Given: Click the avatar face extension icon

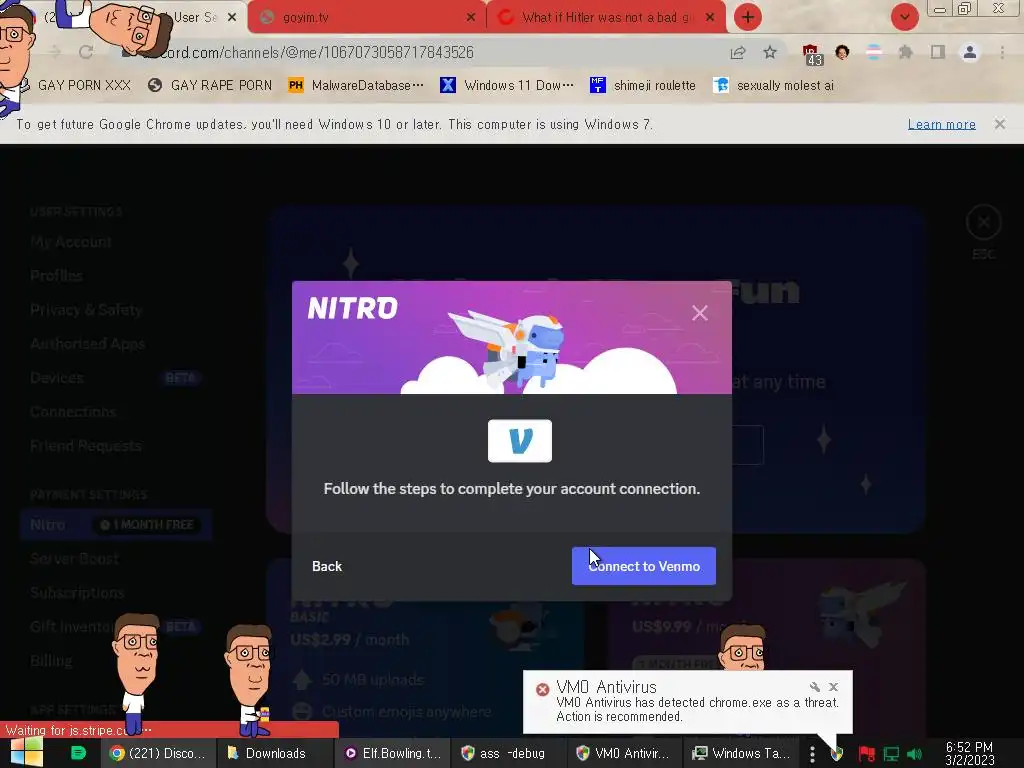Looking at the screenshot, I should 842,52.
